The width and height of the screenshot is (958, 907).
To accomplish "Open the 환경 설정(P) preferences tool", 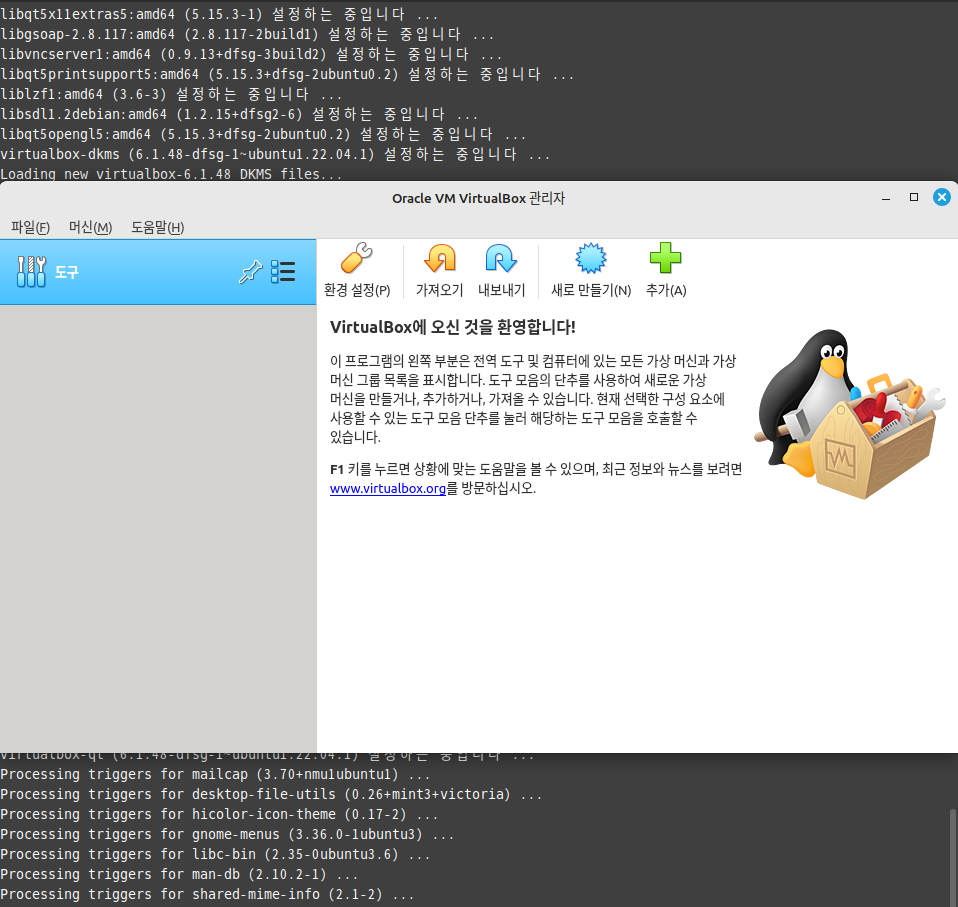I will tap(357, 269).
